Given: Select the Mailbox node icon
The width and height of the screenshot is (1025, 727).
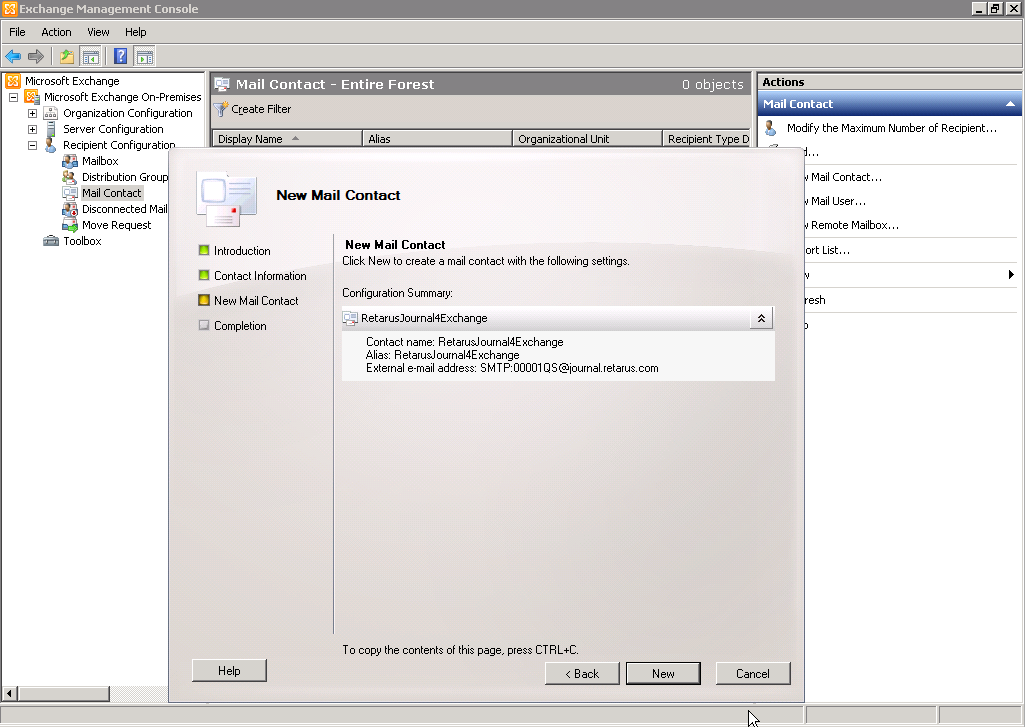Looking at the screenshot, I should [x=69, y=161].
